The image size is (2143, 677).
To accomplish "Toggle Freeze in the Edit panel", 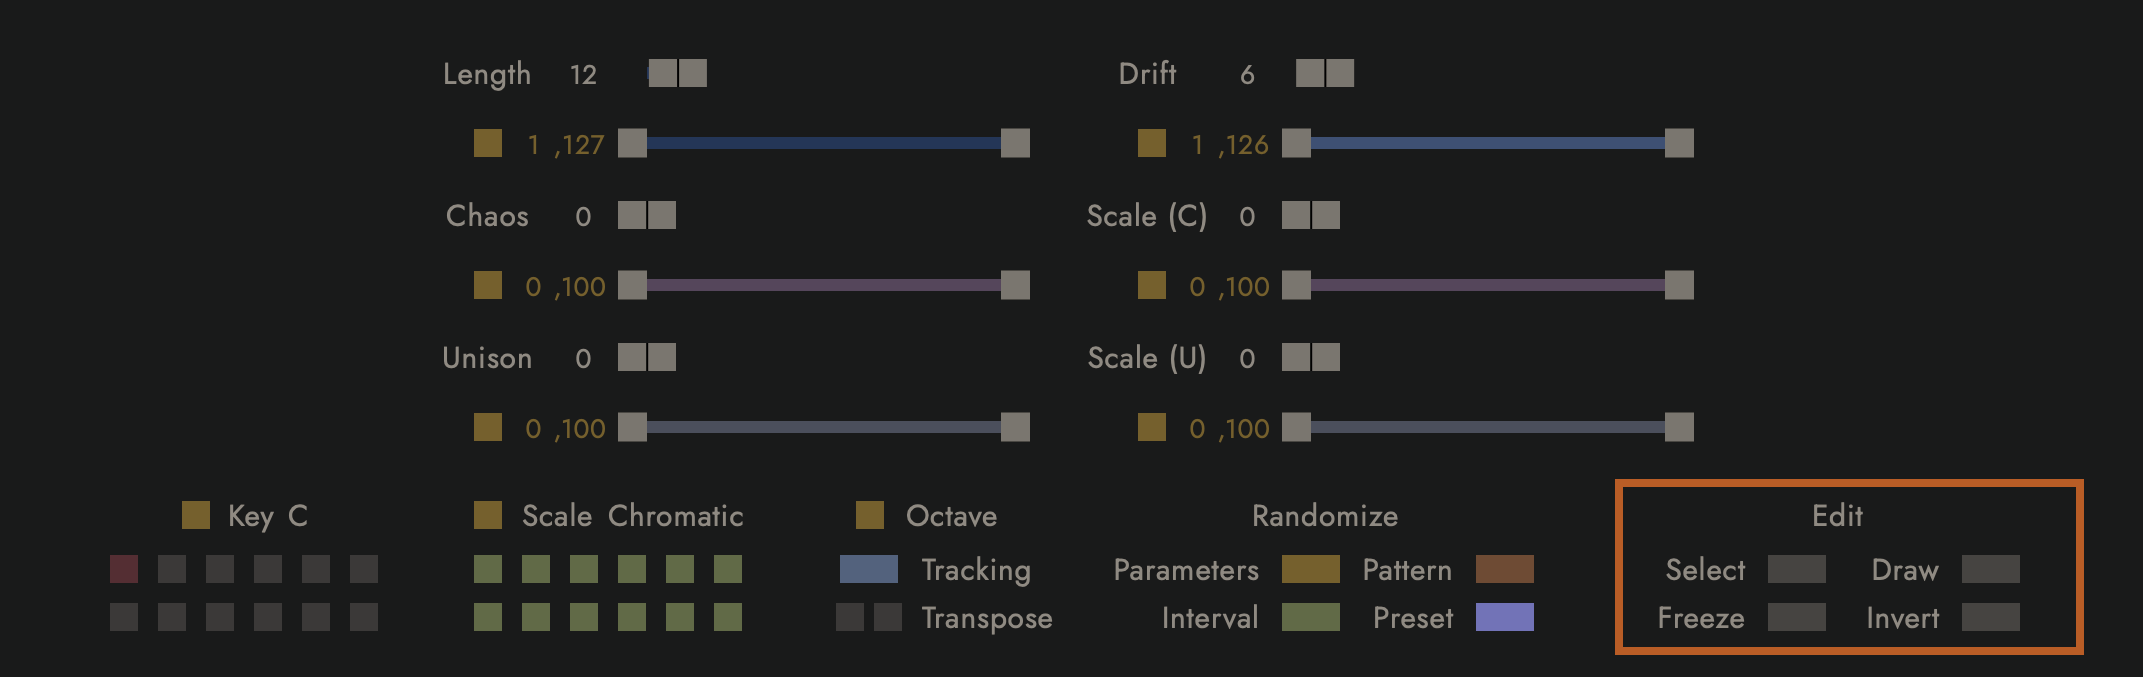I will click(1795, 618).
